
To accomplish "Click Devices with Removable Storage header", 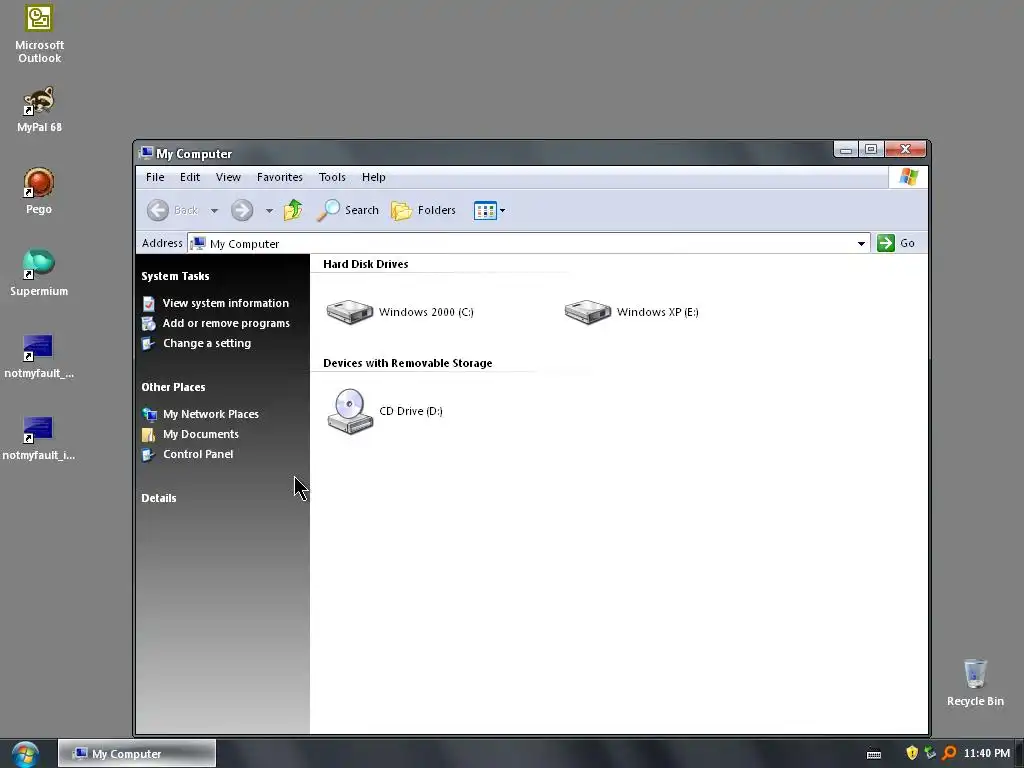I will [408, 363].
